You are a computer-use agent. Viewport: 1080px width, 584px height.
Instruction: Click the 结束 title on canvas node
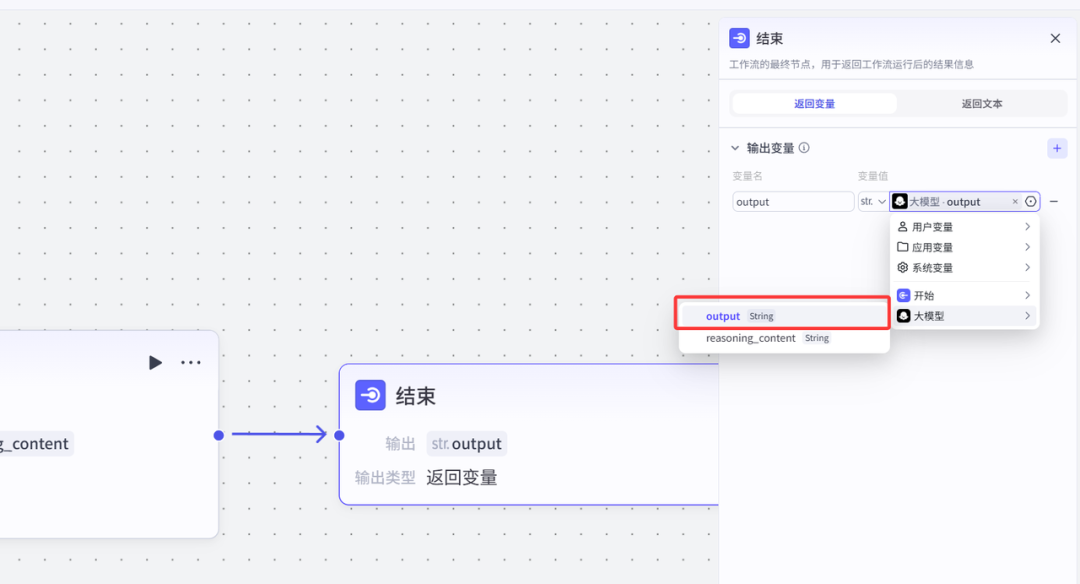click(415, 396)
